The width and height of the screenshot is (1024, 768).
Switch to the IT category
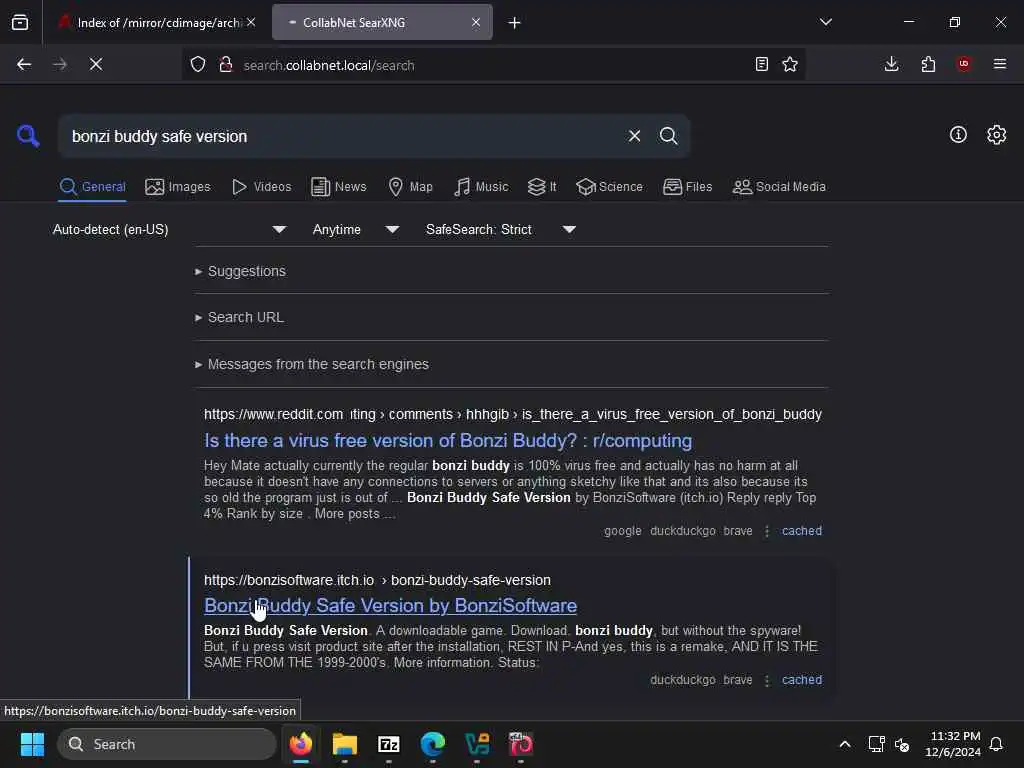click(x=542, y=187)
